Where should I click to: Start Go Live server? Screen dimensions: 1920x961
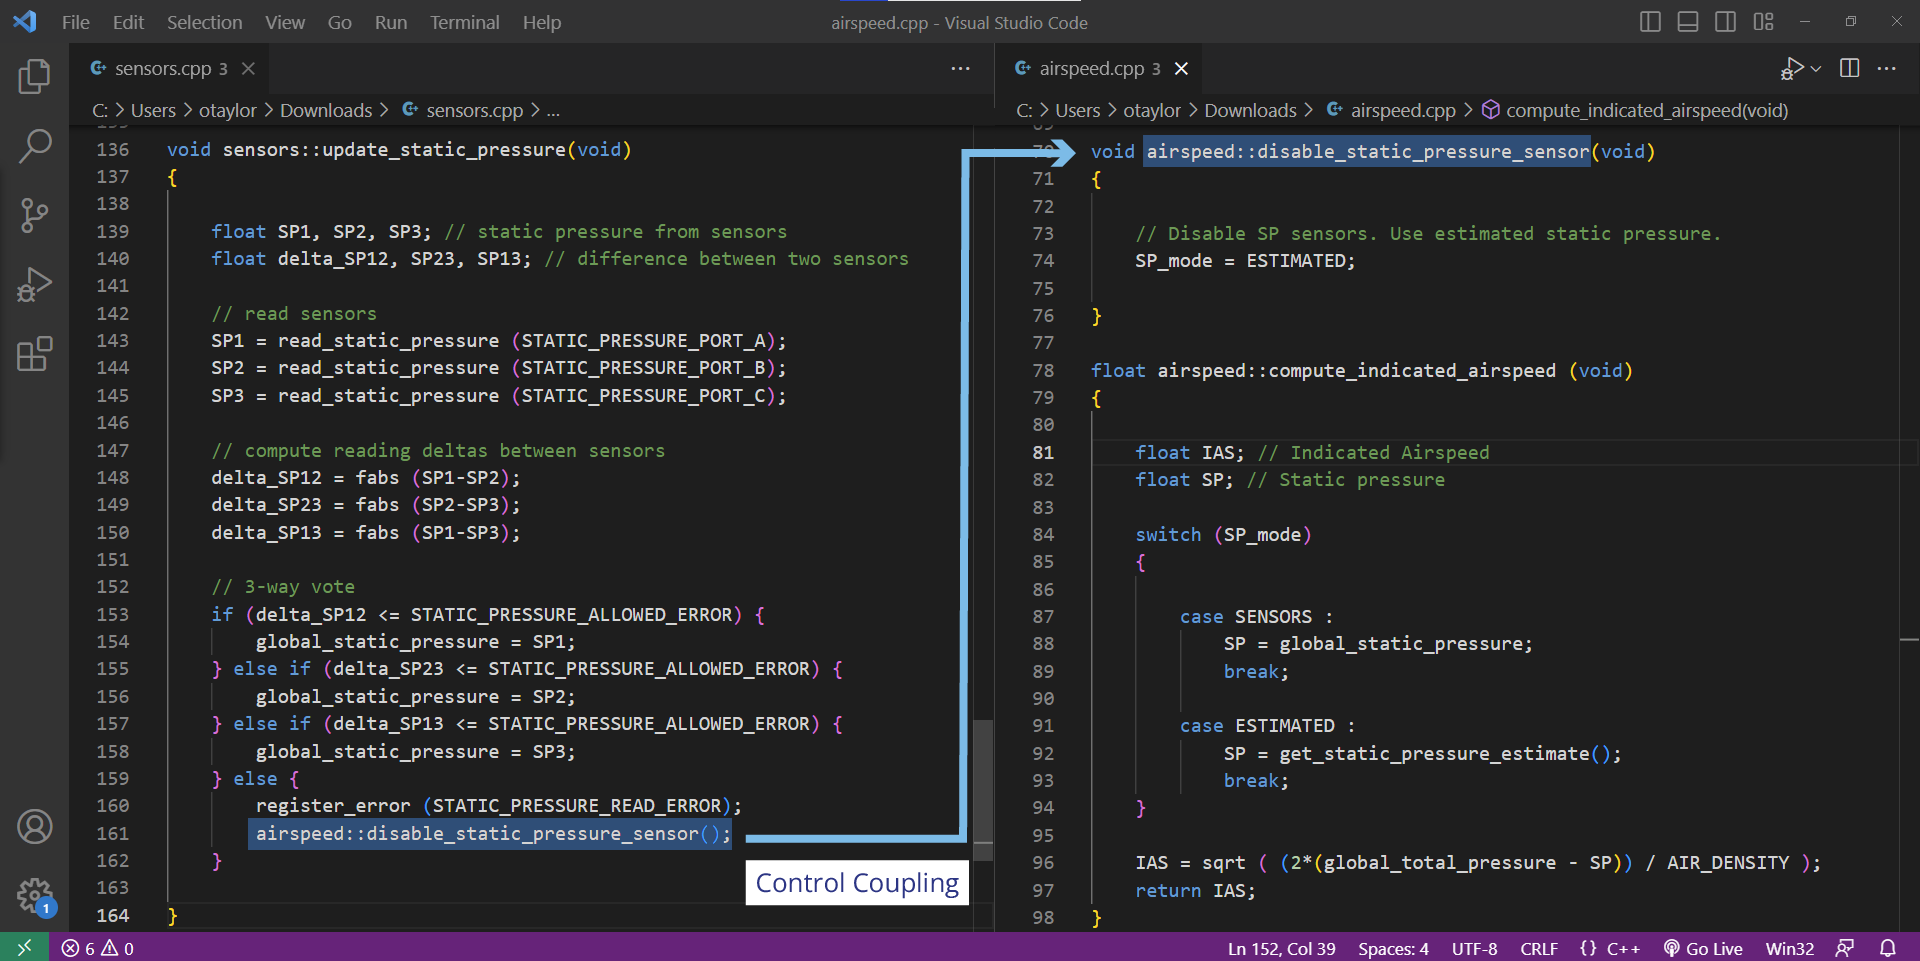[1703, 948]
